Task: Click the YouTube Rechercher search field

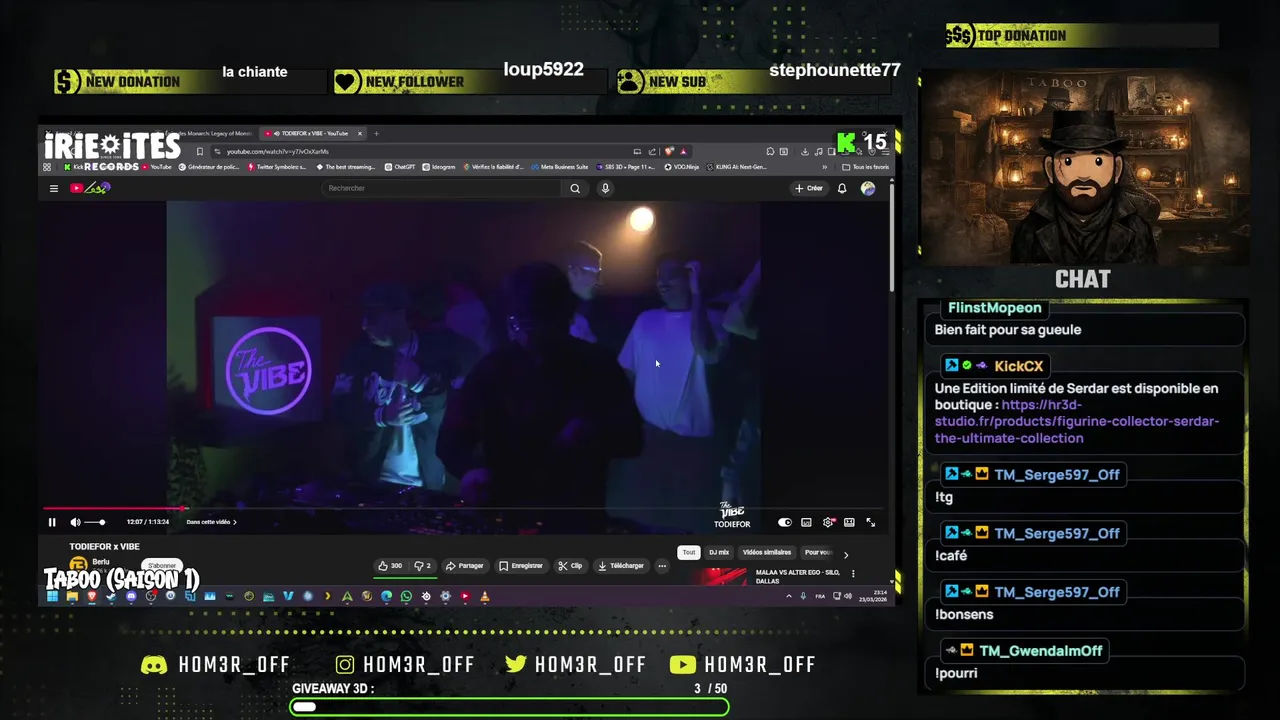Action: (440, 188)
